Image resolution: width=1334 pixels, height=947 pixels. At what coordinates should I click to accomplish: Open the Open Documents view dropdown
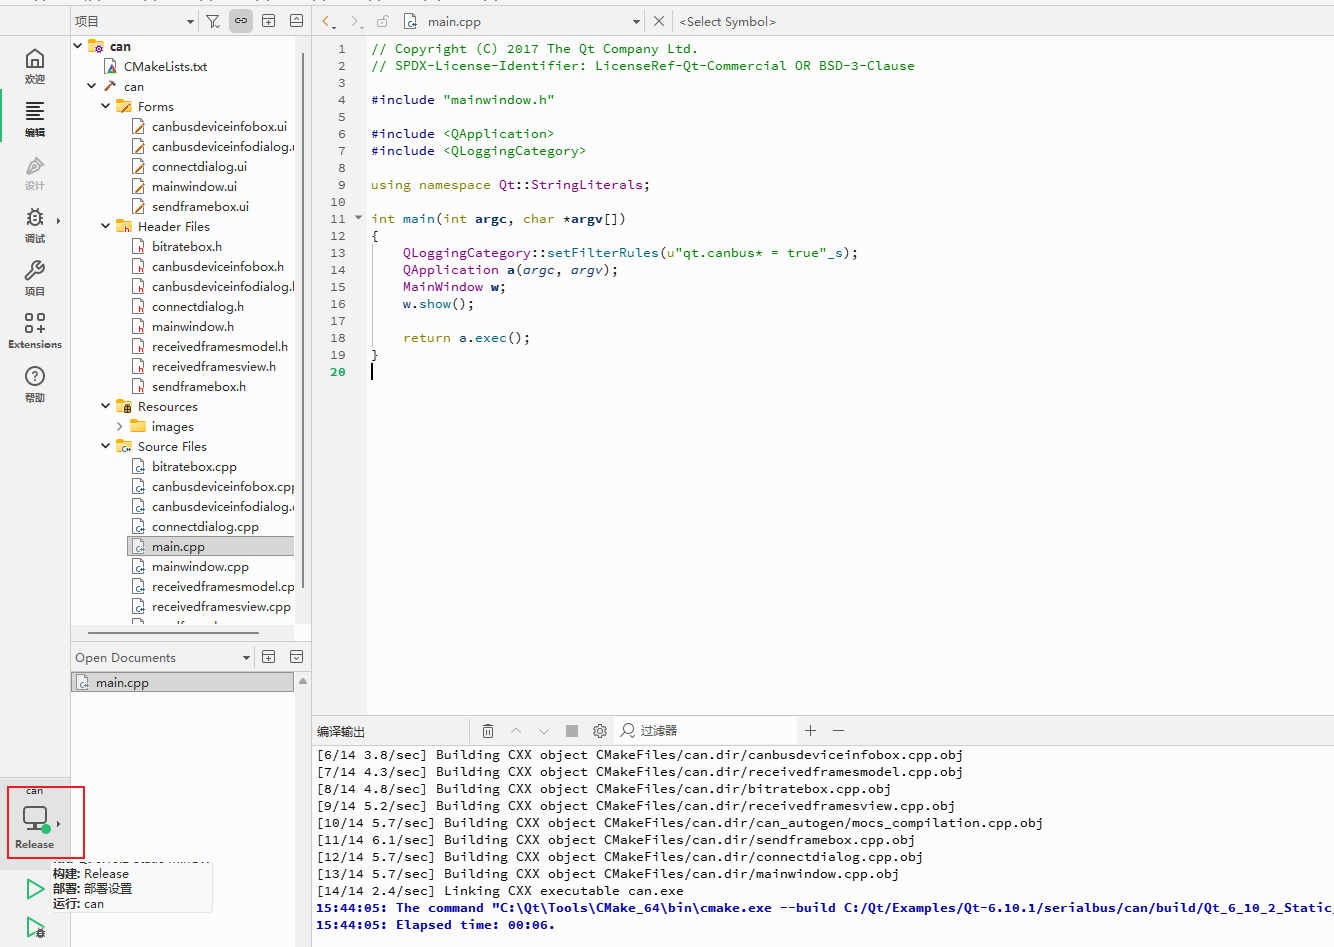pos(163,657)
